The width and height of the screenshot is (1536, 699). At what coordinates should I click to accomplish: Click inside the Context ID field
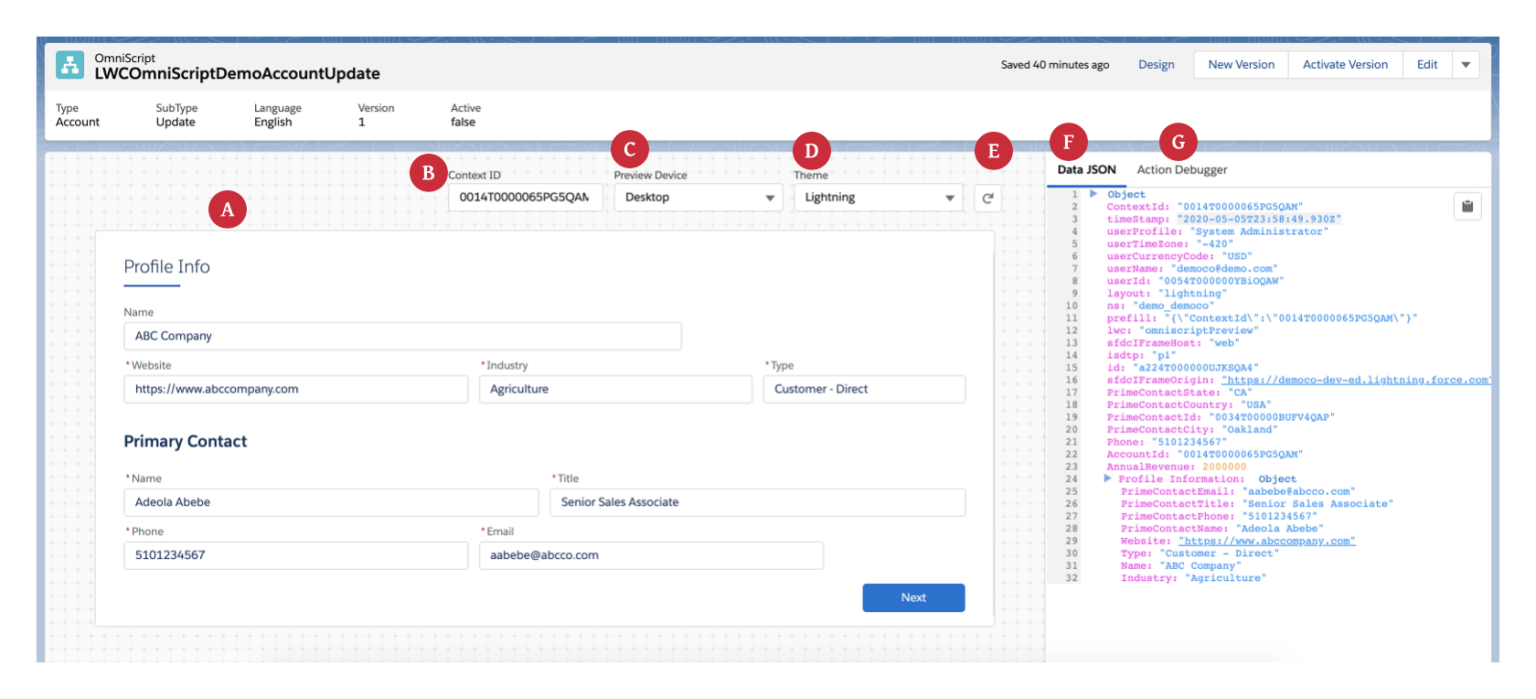524,197
